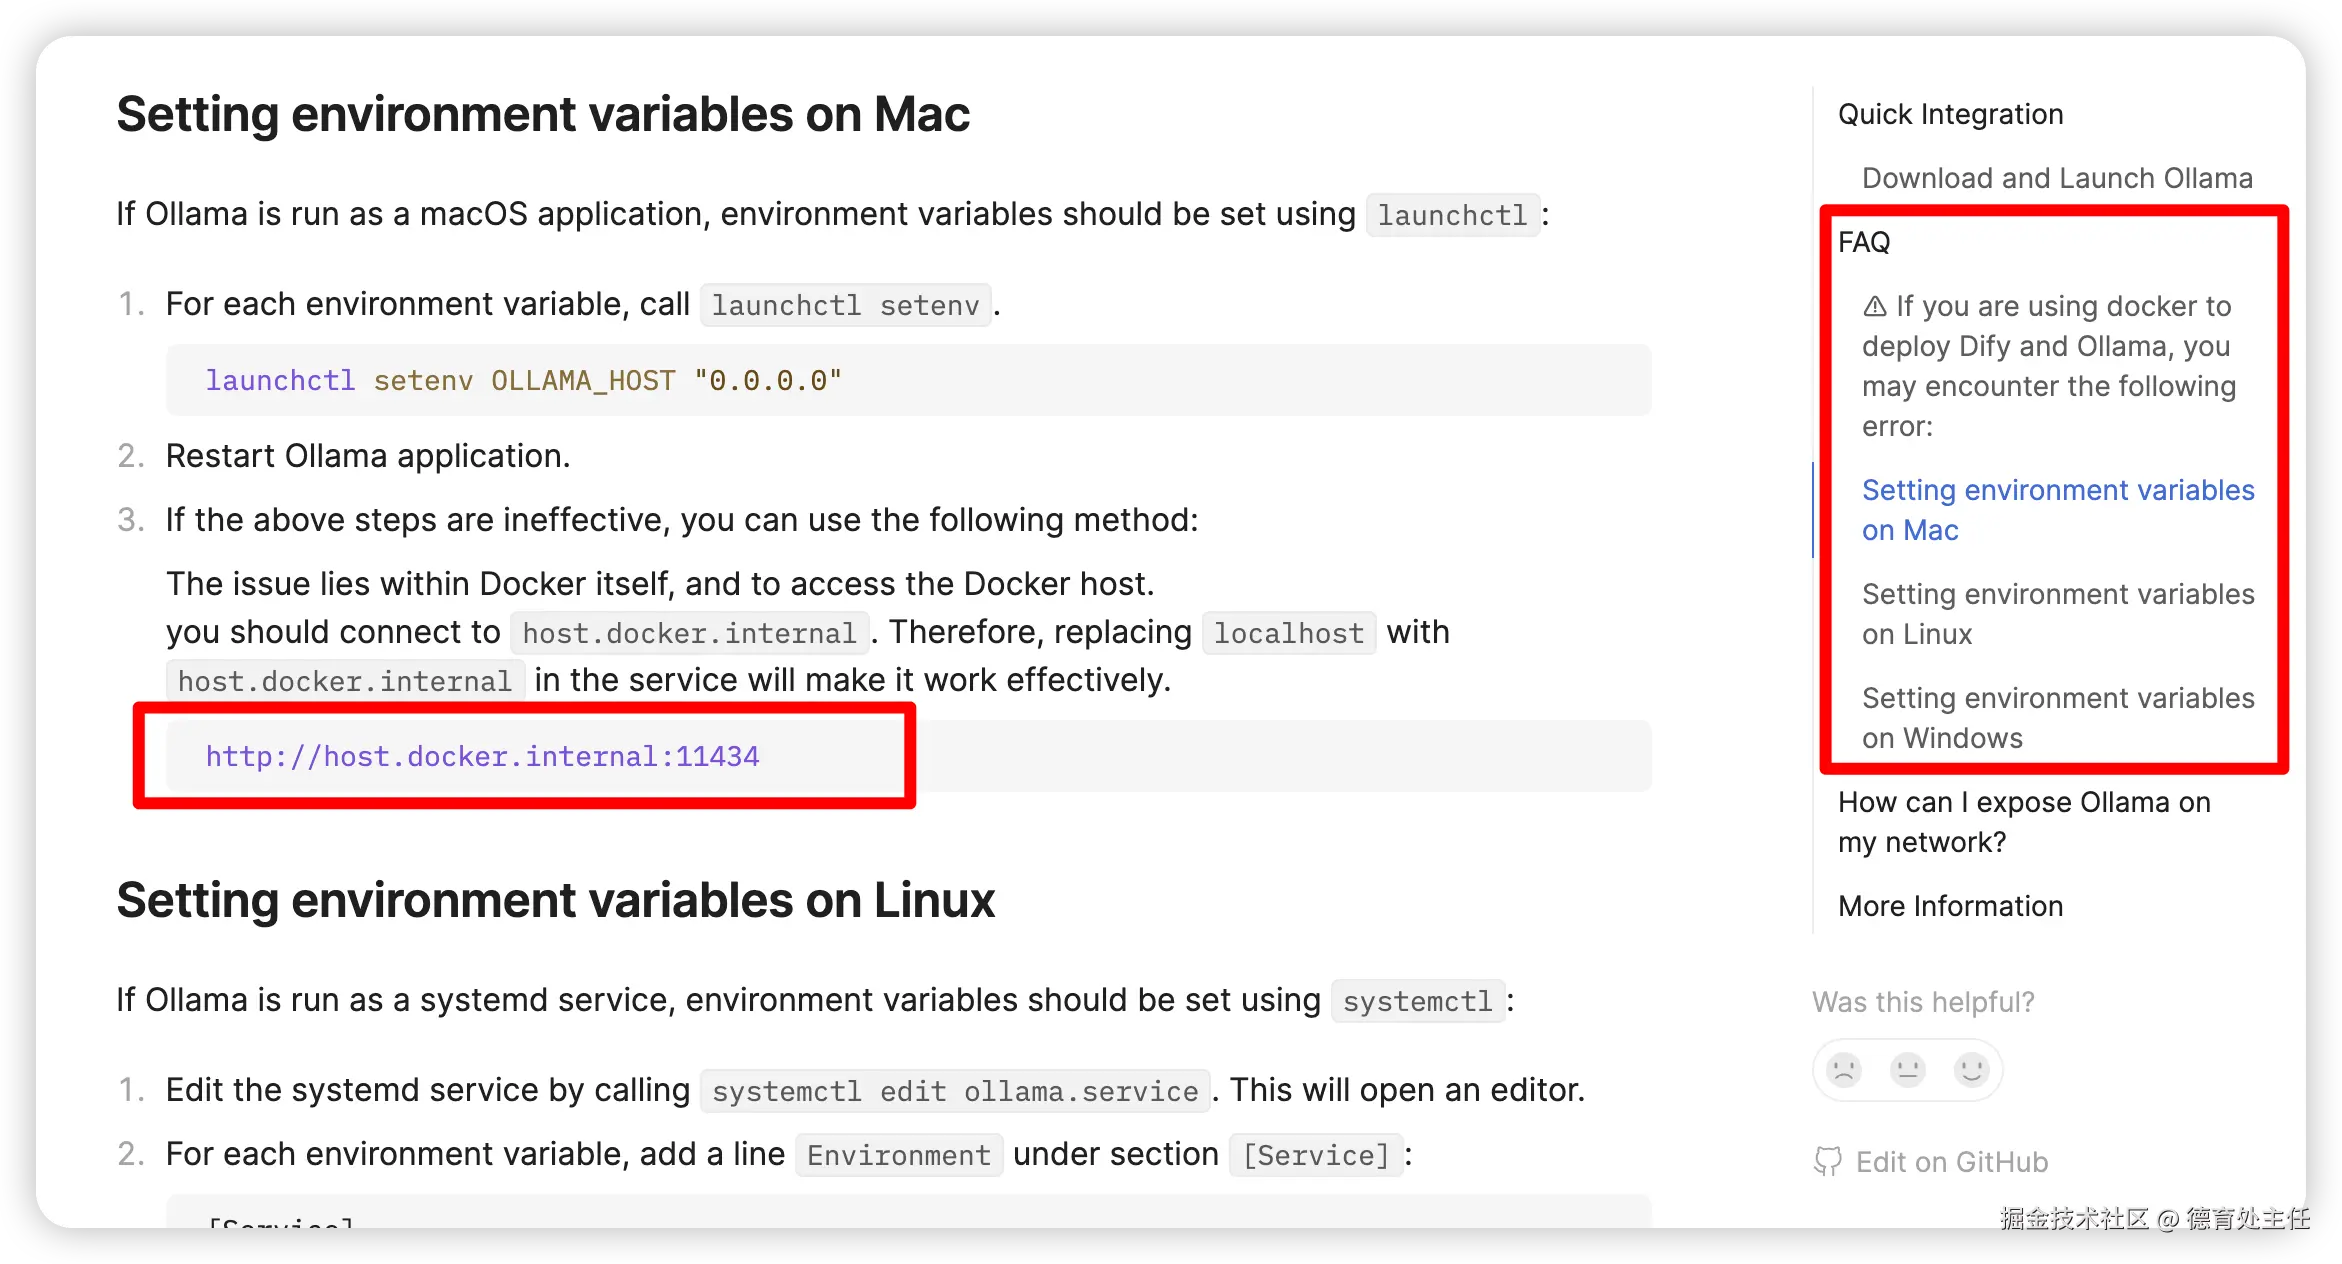Click the GitHub icon beside Edit on GitHub

[1828, 1162]
